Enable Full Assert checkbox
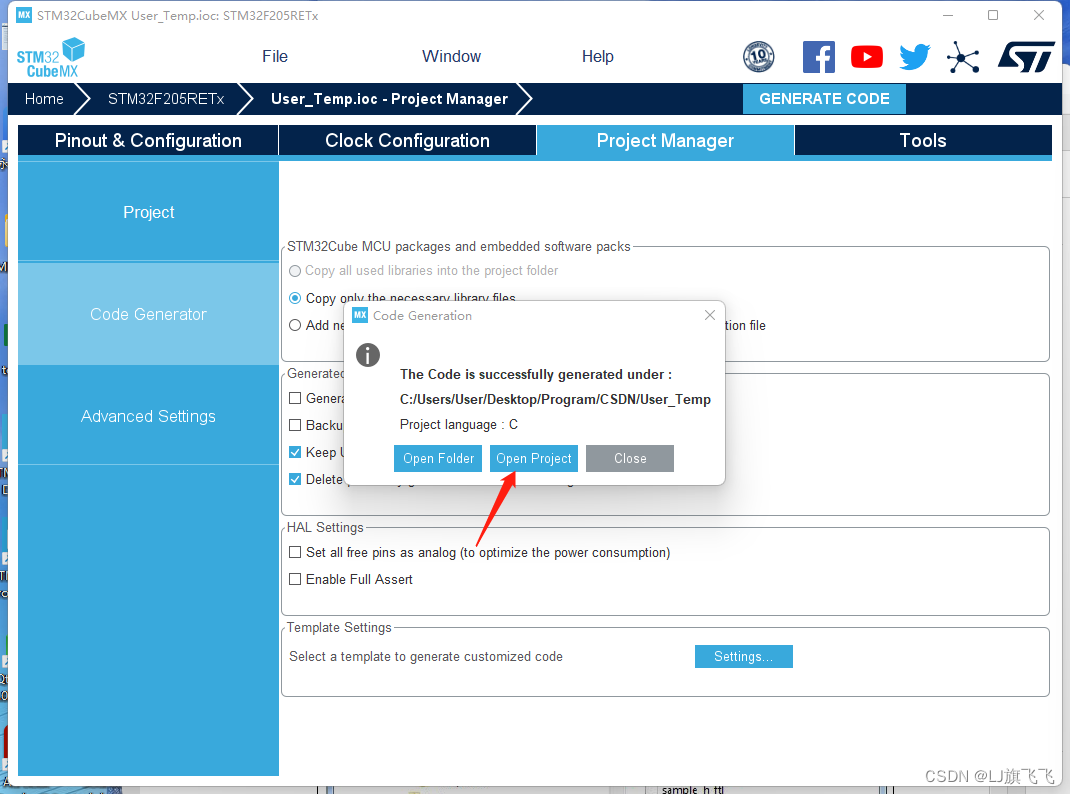 click(295, 579)
